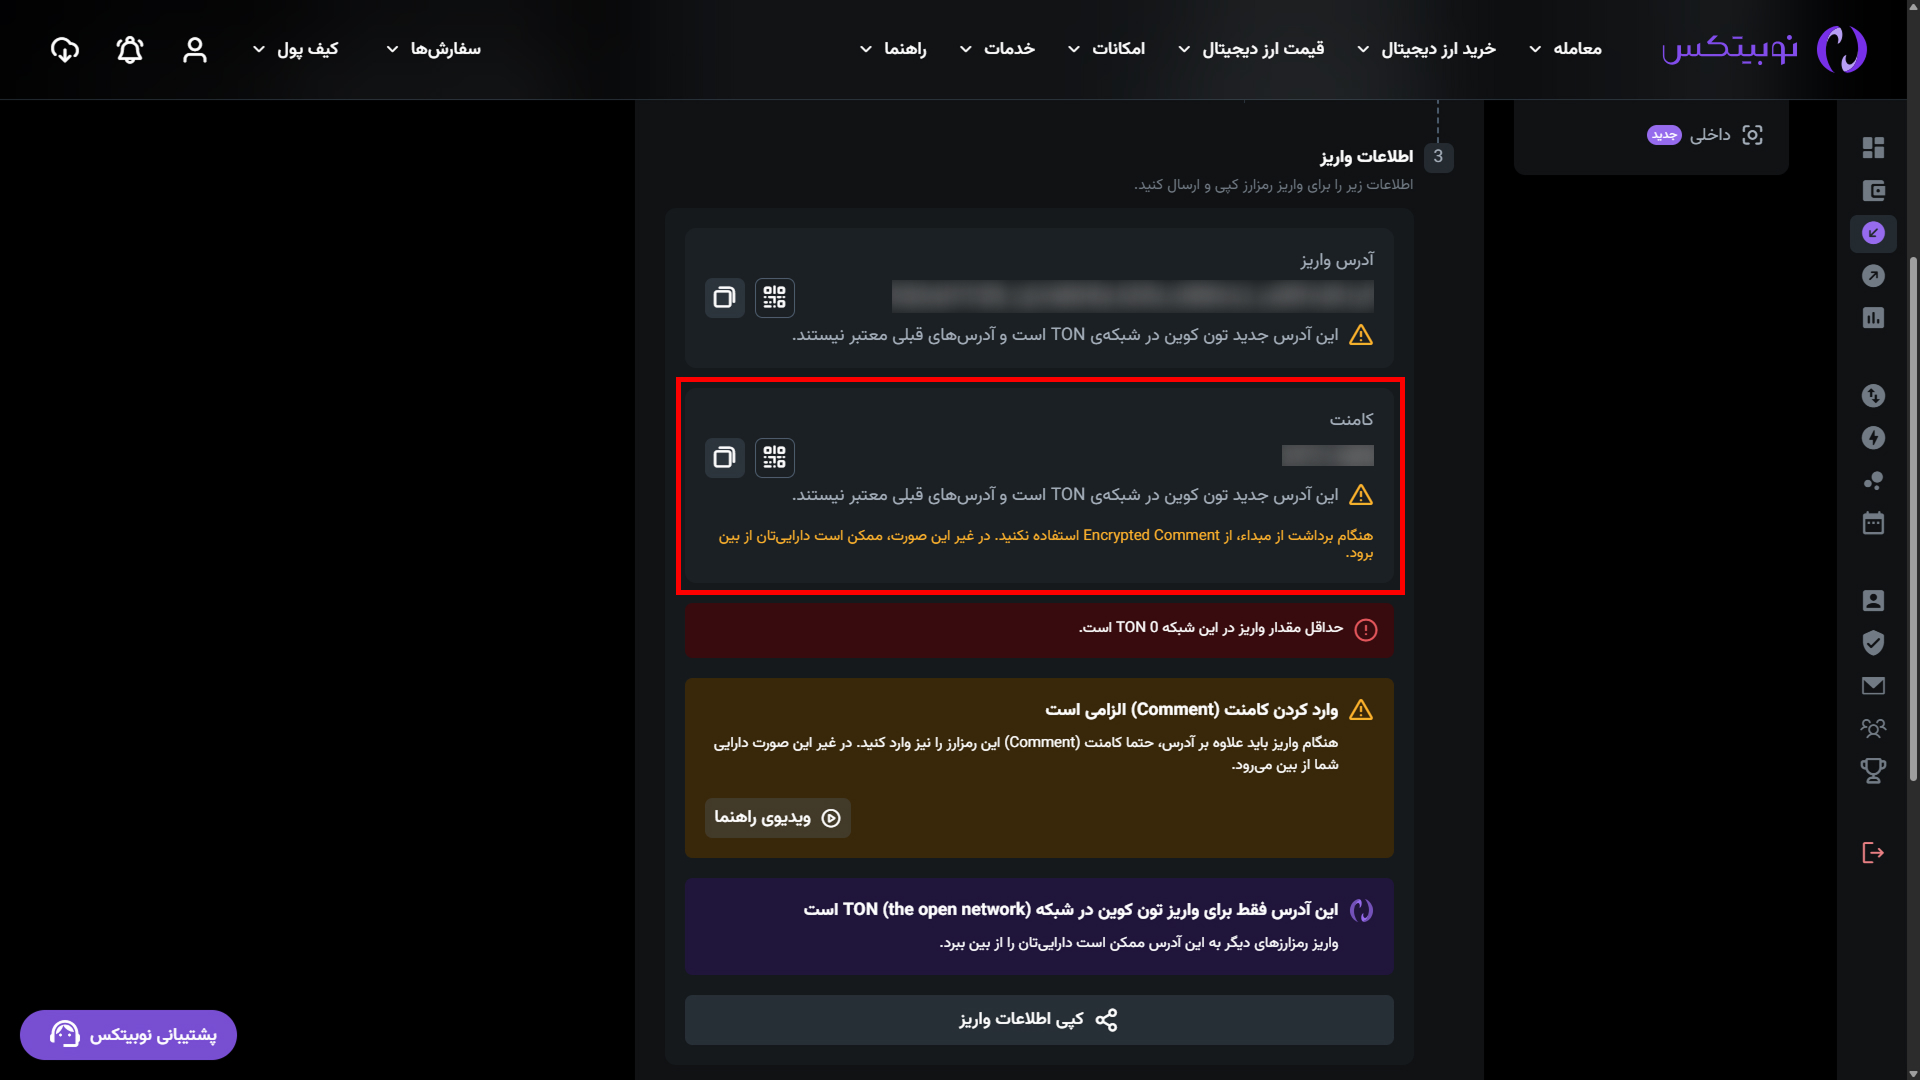
Task: Open the lightning bolt icon in sidebar
Action: click(x=1873, y=438)
